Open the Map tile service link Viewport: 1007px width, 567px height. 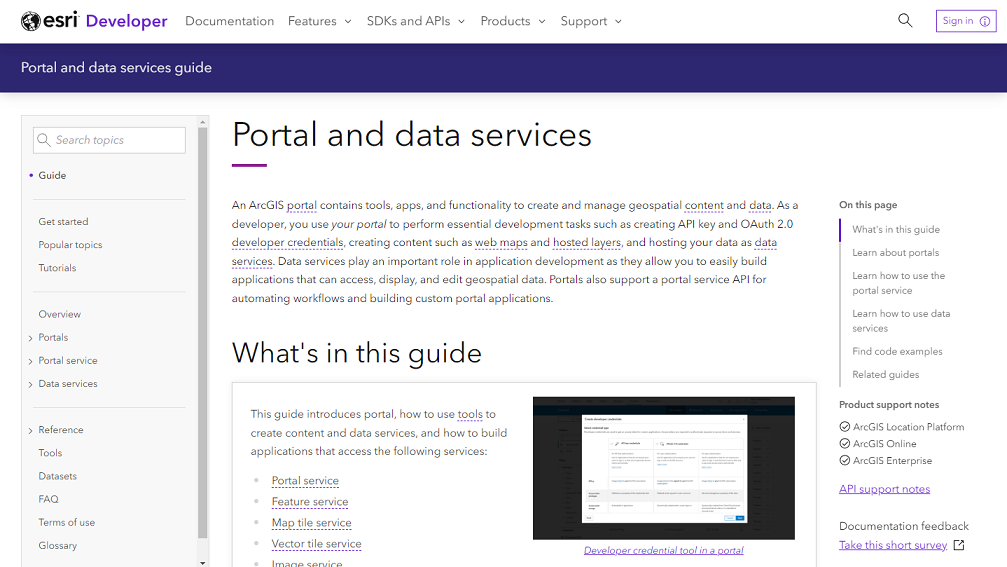[311, 523]
